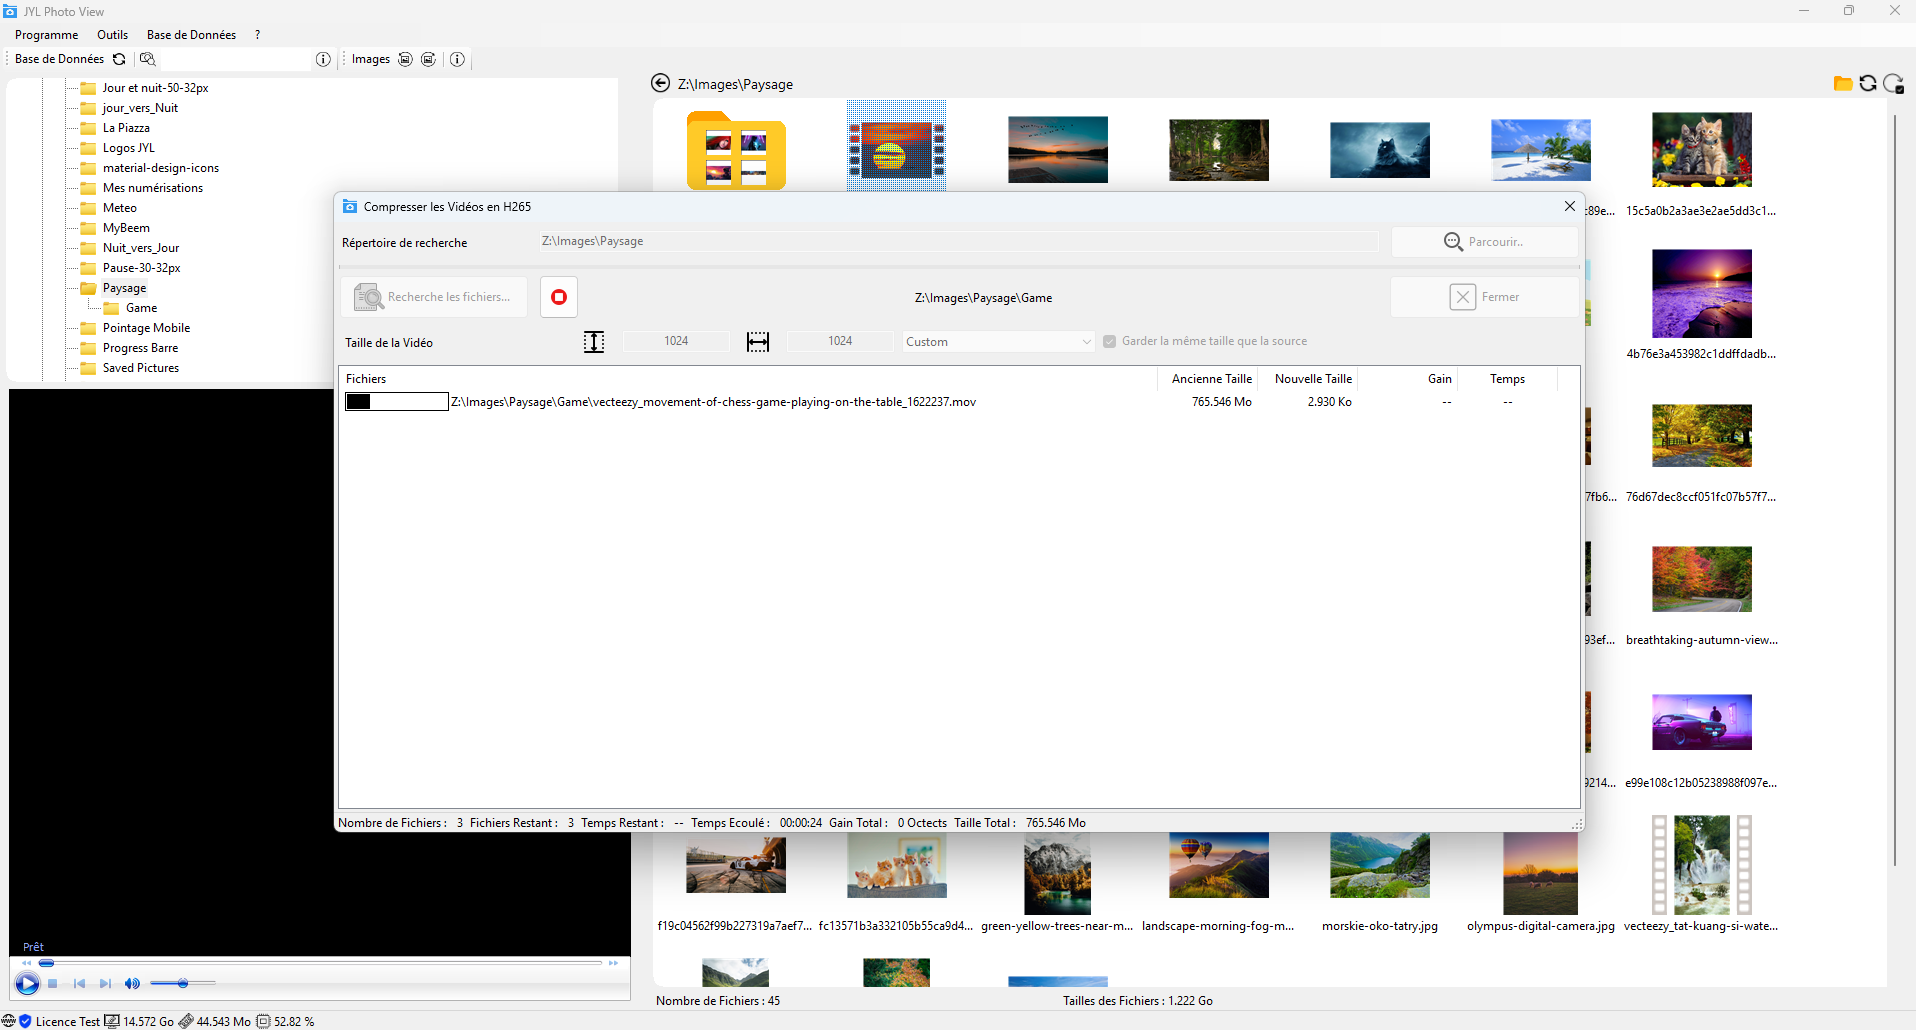Open the Custom video size dropdown
The image size is (1916, 1030).
tap(998, 342)
